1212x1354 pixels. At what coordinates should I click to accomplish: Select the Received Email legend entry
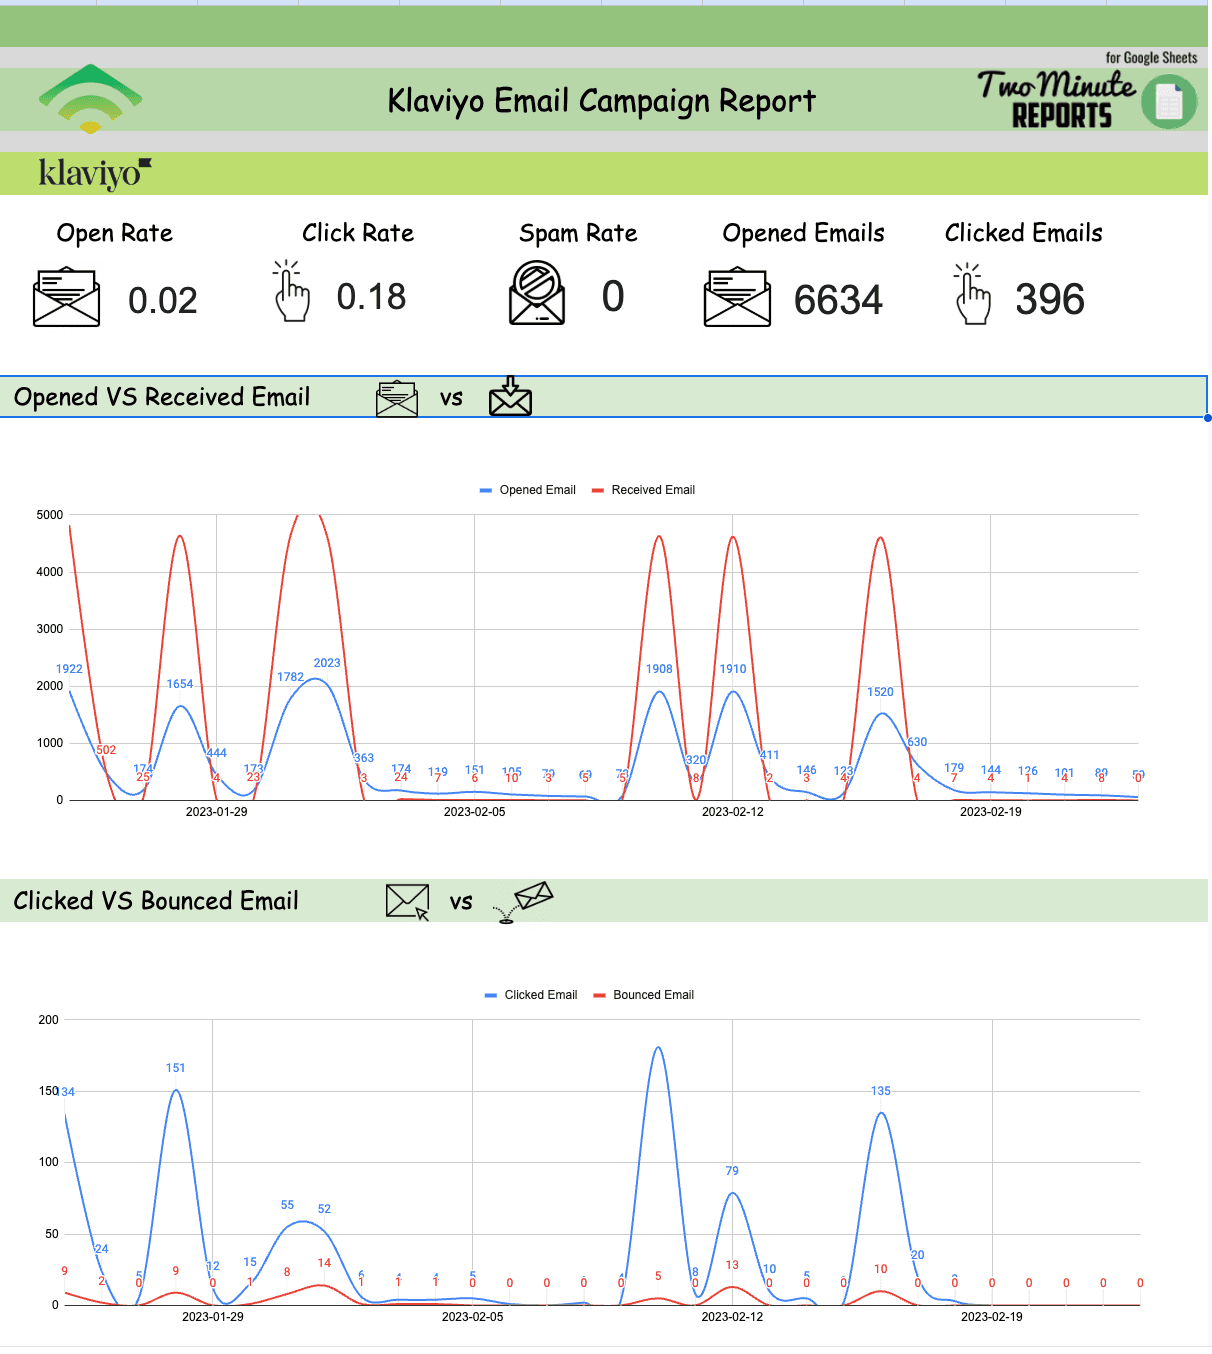coord(643,490)
